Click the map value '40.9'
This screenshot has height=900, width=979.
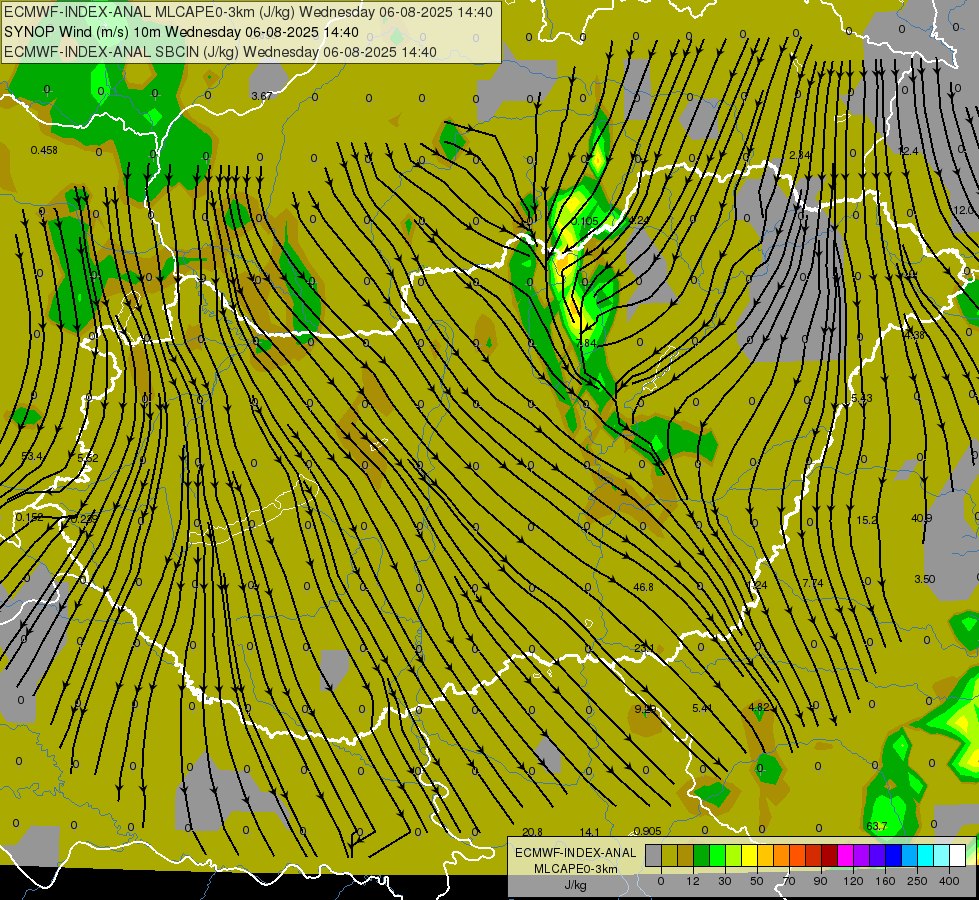coord(922,518)
